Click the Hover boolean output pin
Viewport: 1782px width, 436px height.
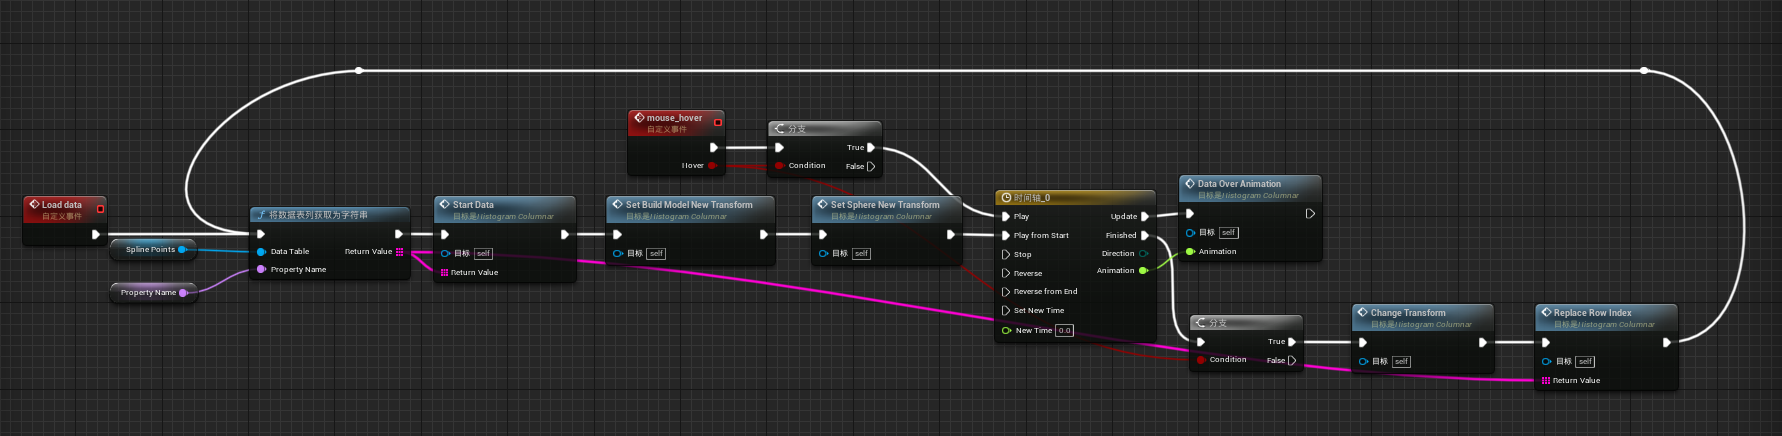tap(712, 165)
